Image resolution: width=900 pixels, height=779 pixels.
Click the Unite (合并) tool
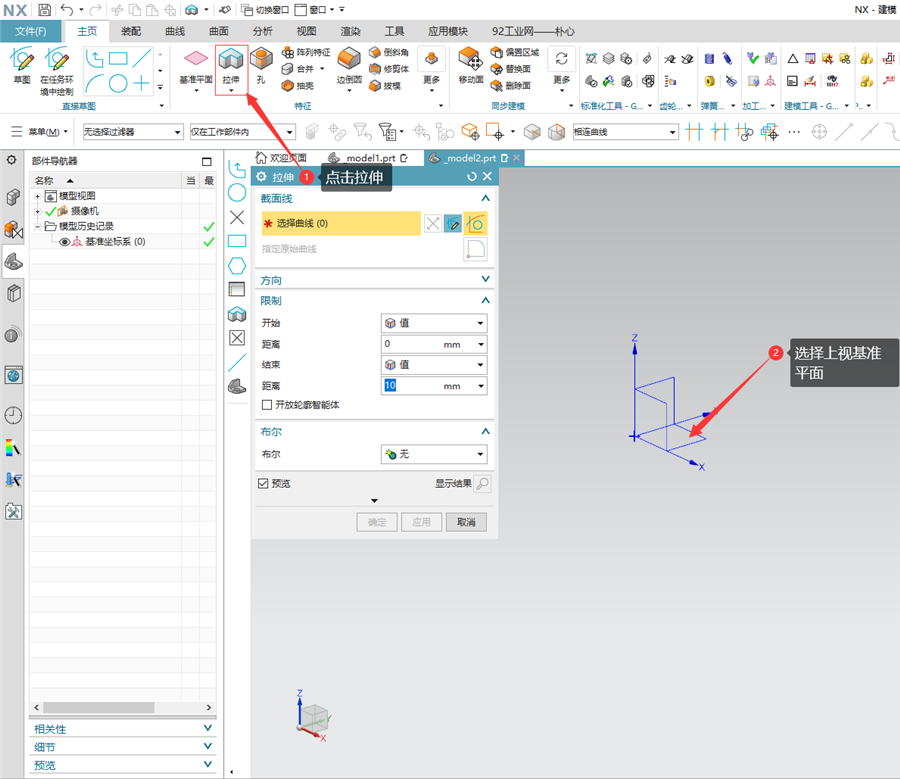click(x=298, y=69)
